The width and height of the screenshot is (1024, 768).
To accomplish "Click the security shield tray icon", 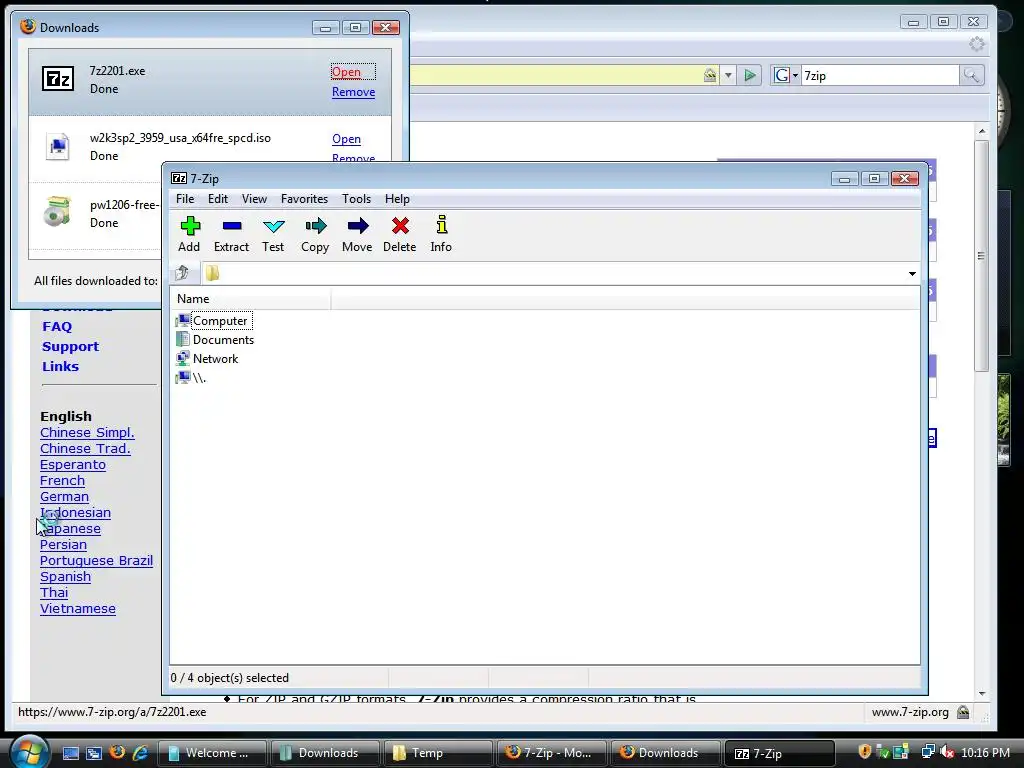I will pos(865,752).
